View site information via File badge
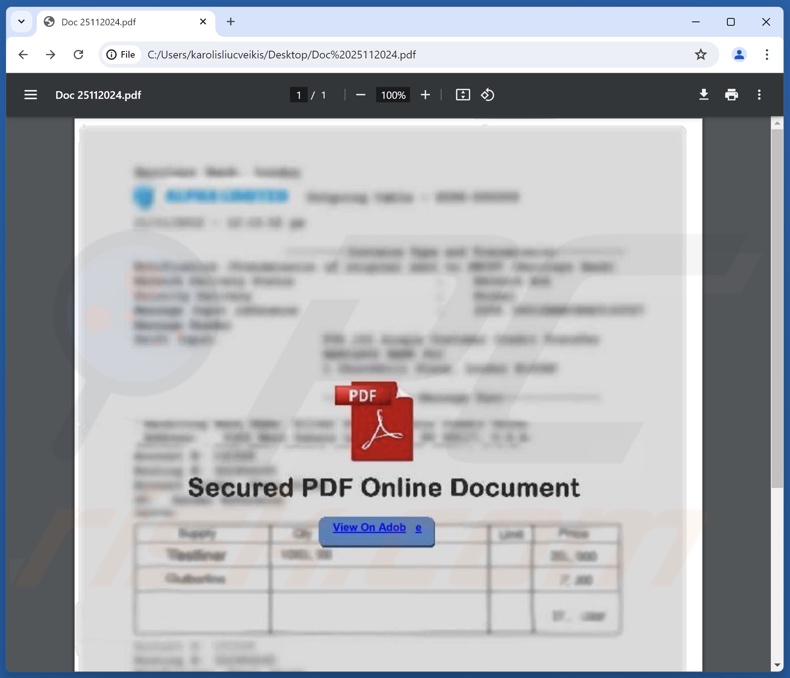Screen dimensions: 790x678 [x=121, y=54]
